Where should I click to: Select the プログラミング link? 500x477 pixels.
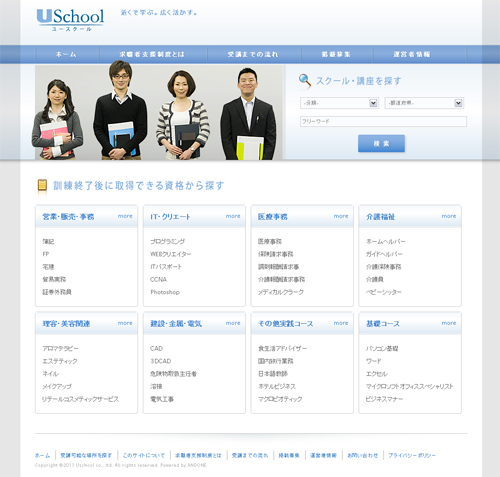click(168, 241)
